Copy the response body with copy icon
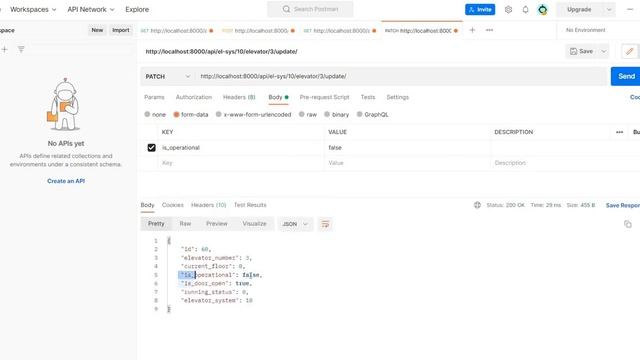The width and height of the screenshot is (640, 360). 628,224
